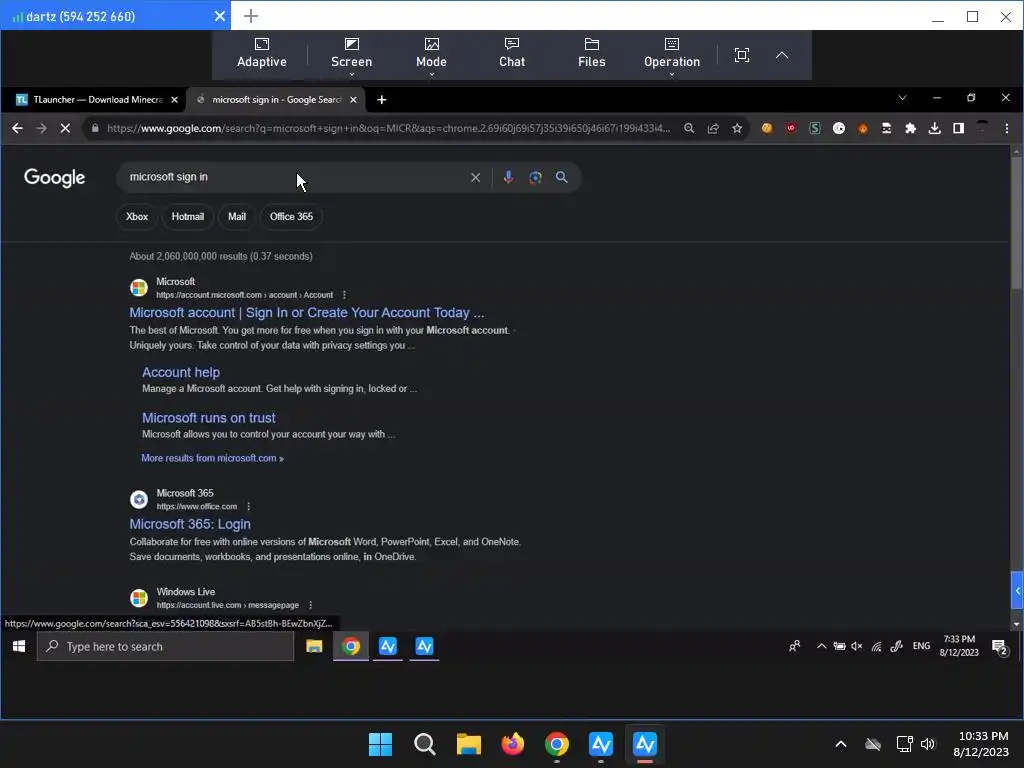Open the Screen dropdown menu
1024x768 pixels.
coord(351,55)
